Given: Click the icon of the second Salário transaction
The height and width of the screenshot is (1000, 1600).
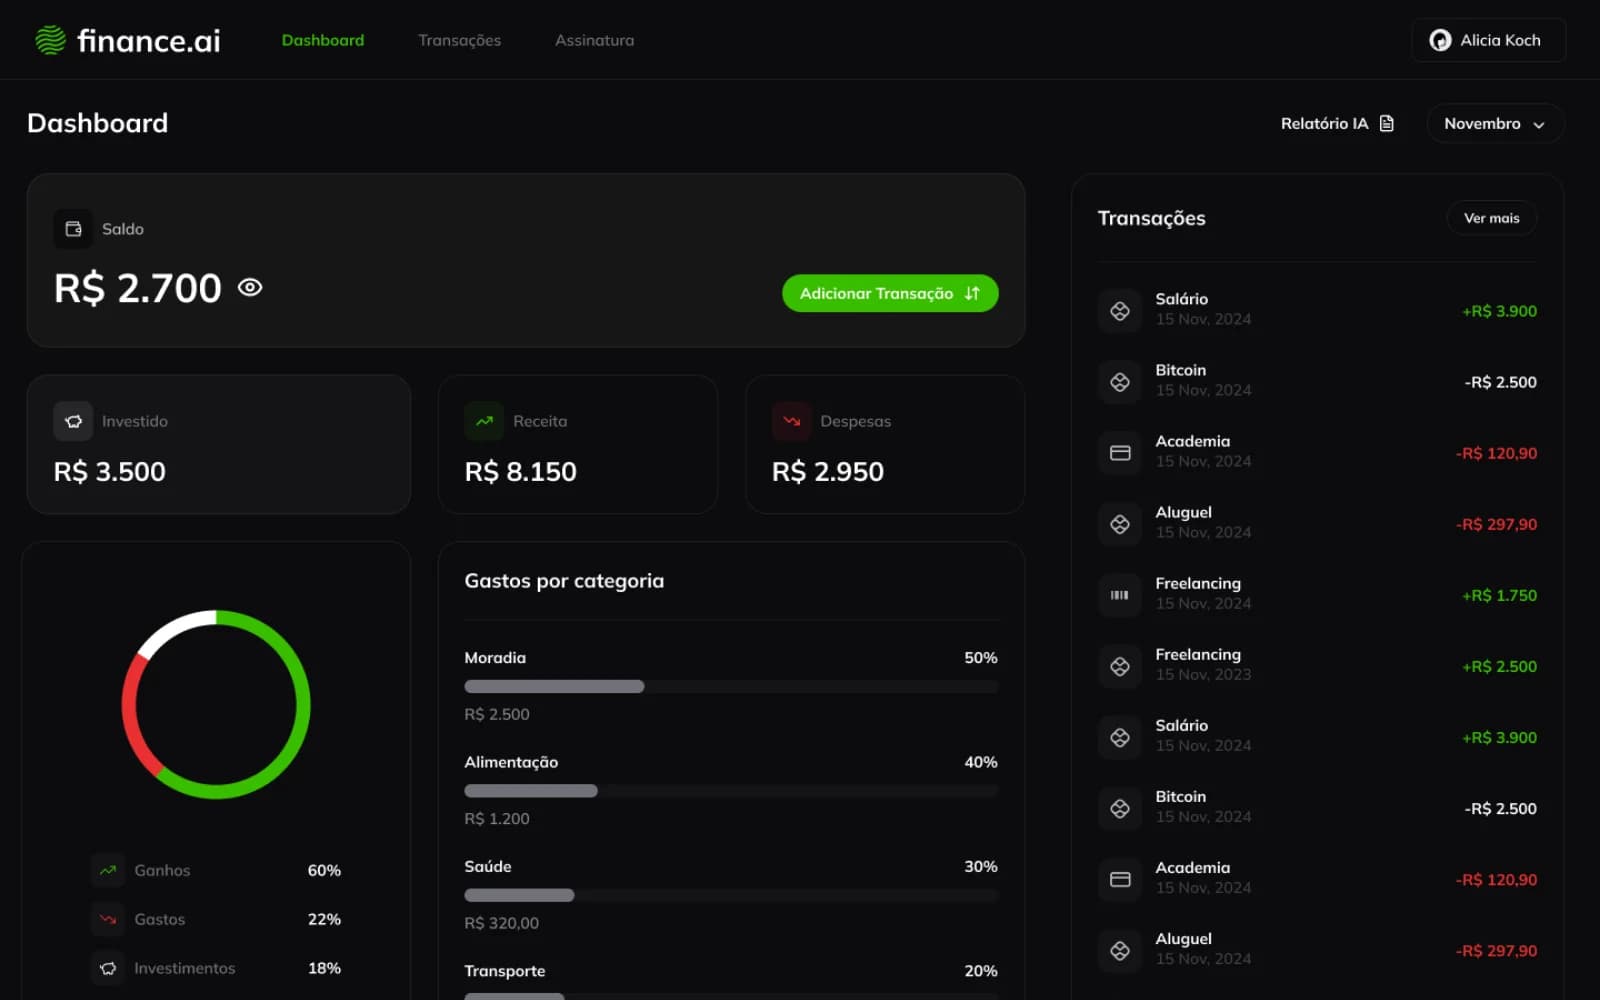Looking at the screenshot, I should click(x=1120, y=737).
